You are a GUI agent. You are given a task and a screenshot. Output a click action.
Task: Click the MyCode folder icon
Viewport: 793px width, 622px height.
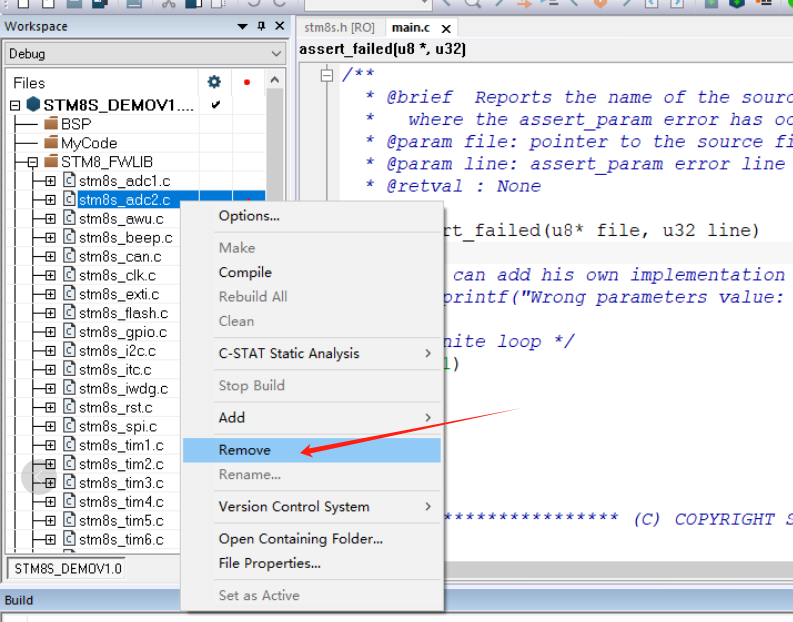(x=51, y=143)
